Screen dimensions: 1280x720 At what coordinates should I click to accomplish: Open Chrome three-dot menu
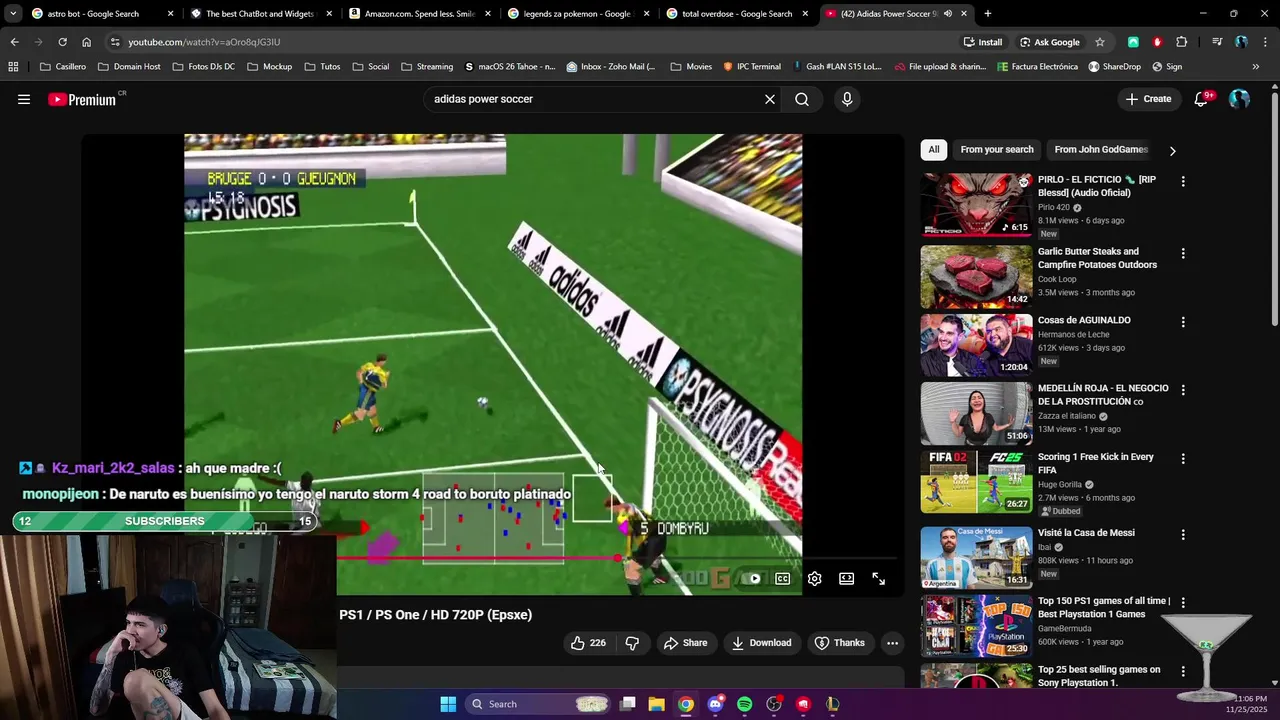point(1264,42)
